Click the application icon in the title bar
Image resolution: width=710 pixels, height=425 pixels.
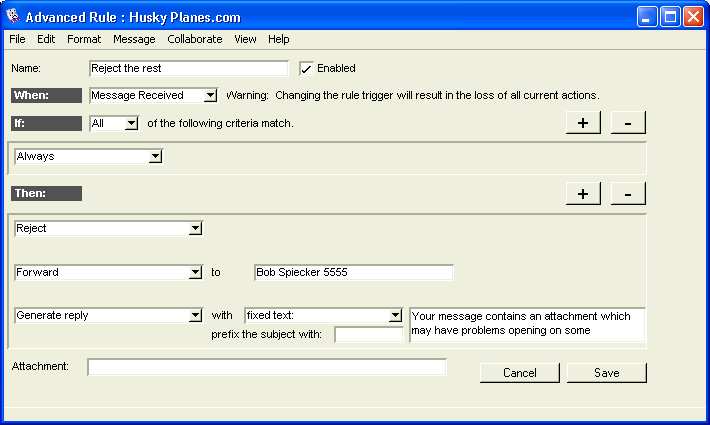coord(14,16)
